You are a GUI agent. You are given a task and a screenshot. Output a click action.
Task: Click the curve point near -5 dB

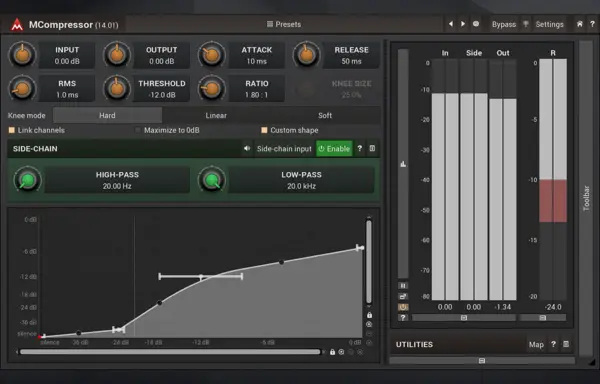pyautogui.click(x=281, y=262)
